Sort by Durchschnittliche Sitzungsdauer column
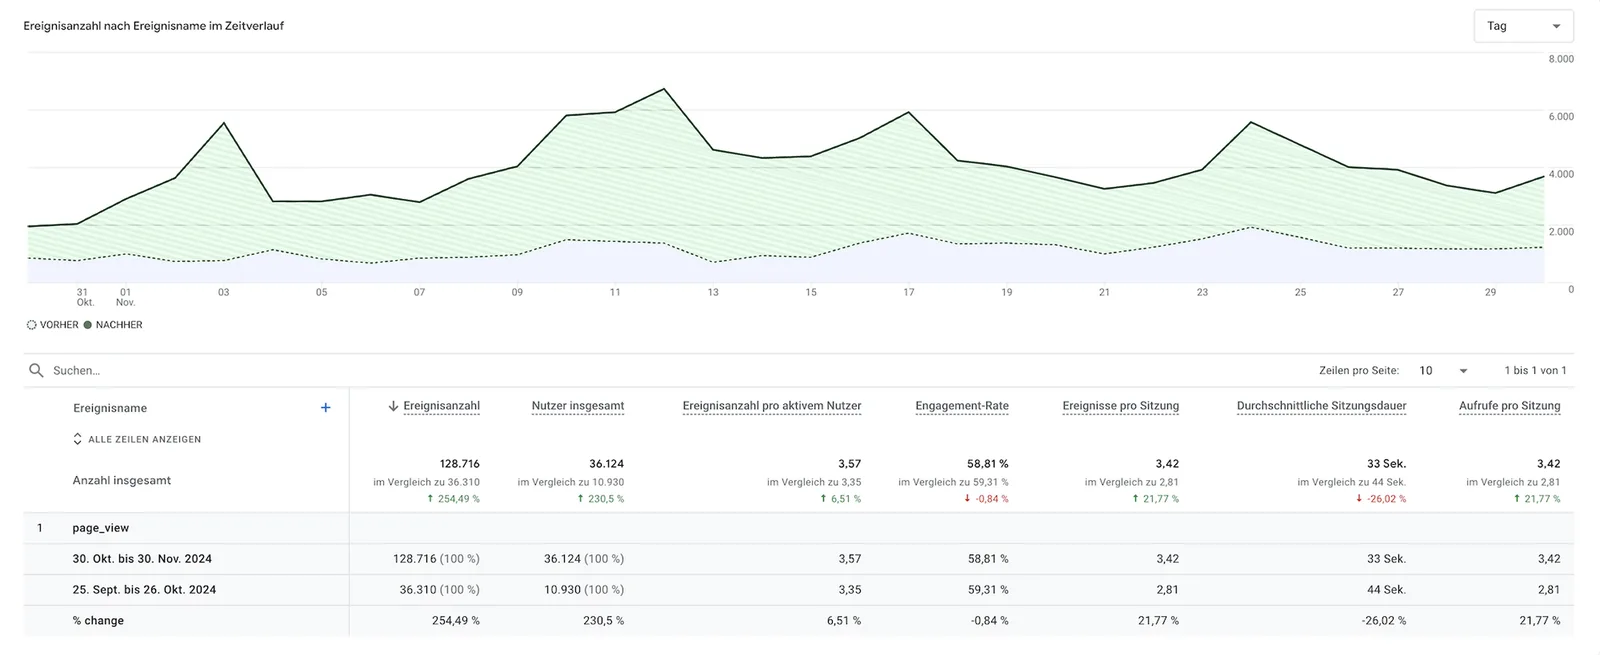Screen dimensions: 1600x655 pyautogui.click(x=1322, y=406)
